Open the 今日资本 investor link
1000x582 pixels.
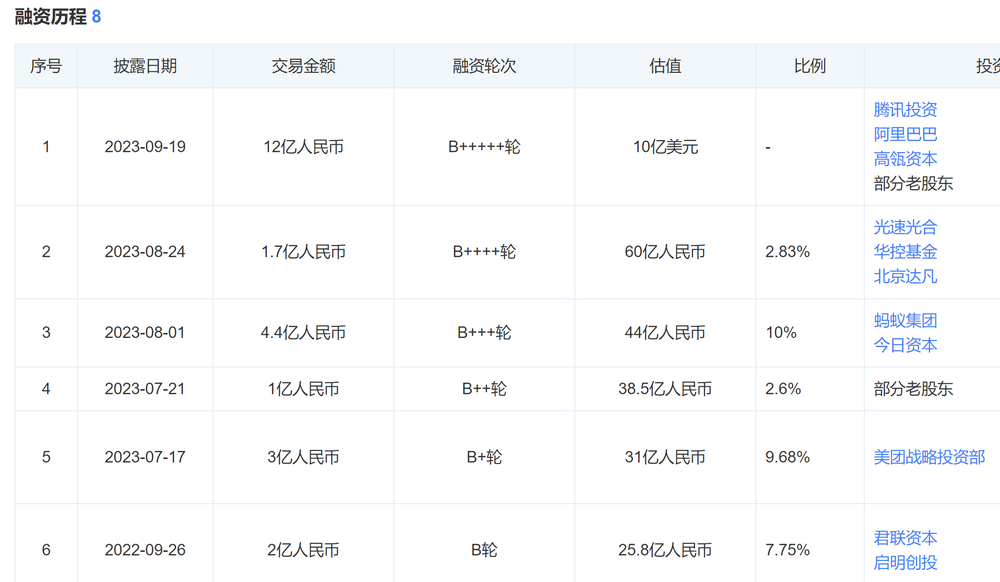905,346
